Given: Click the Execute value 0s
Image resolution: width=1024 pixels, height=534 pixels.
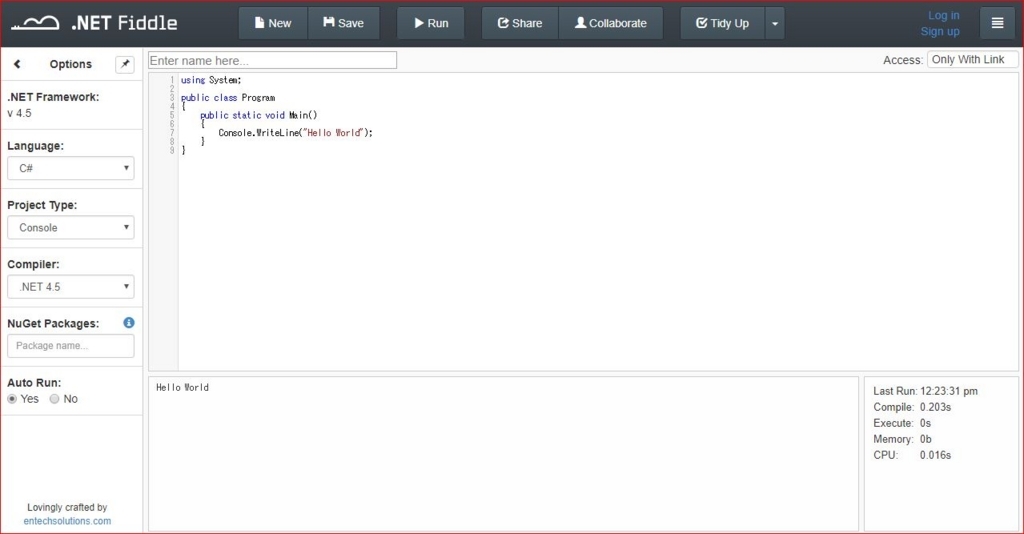Looking at the screenshot, I should (x=925, y=423).
